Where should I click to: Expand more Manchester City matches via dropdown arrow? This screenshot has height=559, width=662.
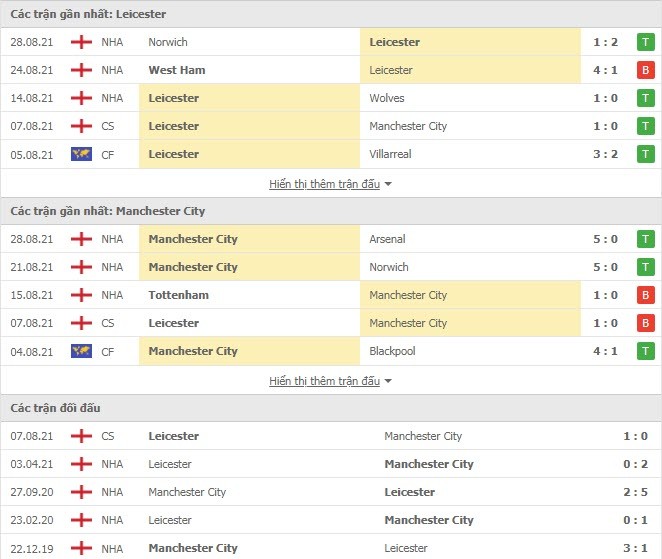[x=388, y=381]
